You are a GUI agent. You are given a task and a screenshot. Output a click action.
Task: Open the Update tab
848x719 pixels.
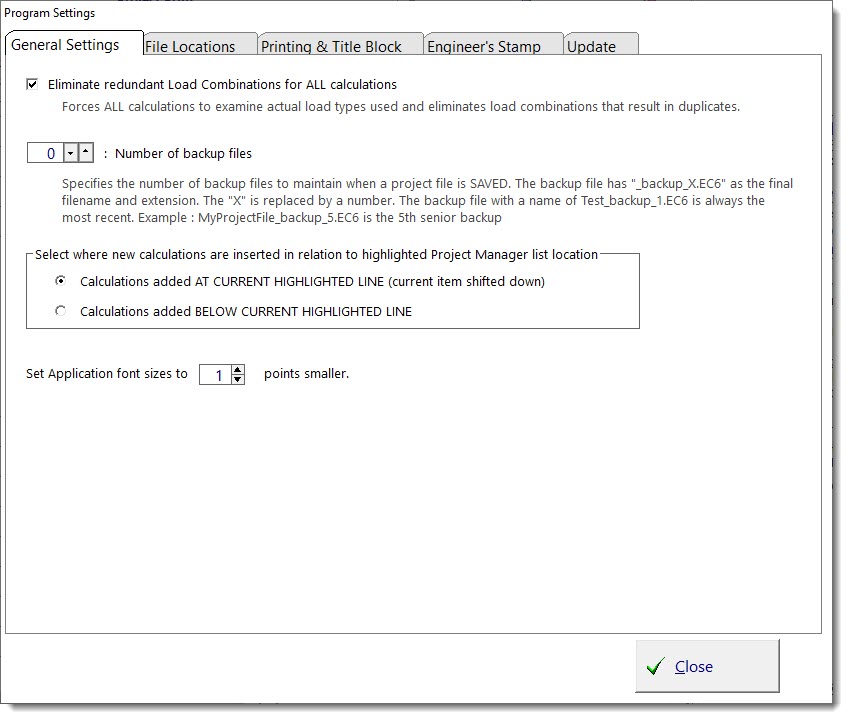pos(591,46)
